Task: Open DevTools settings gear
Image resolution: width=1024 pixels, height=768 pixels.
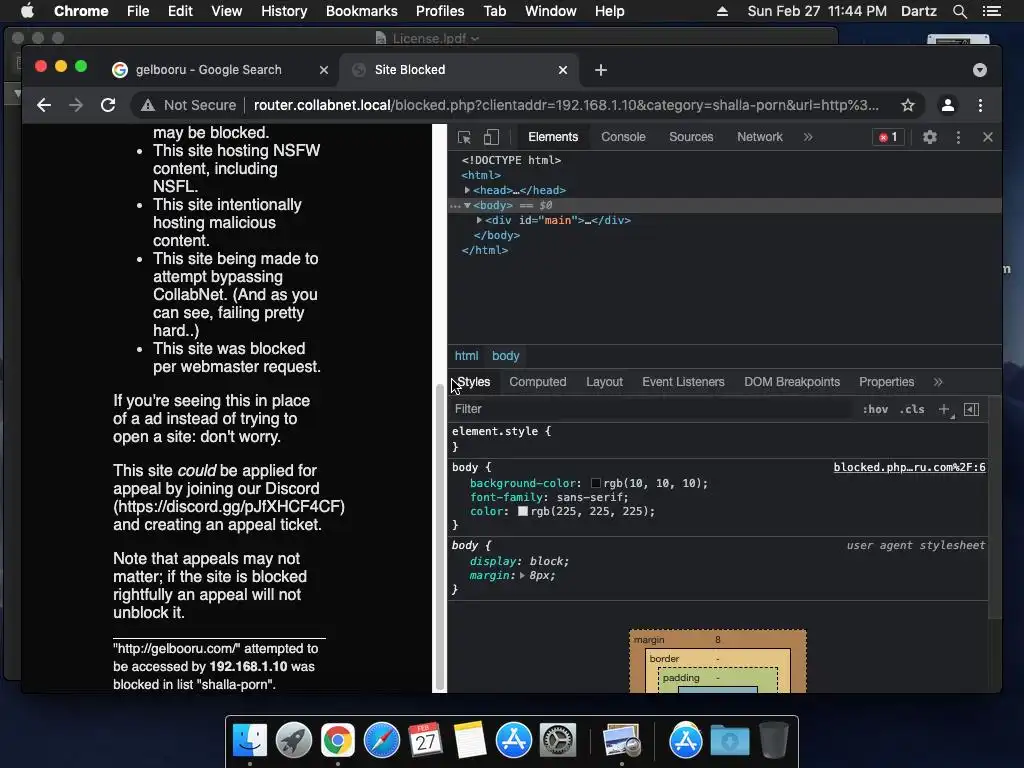Action: tap(929, 137)
